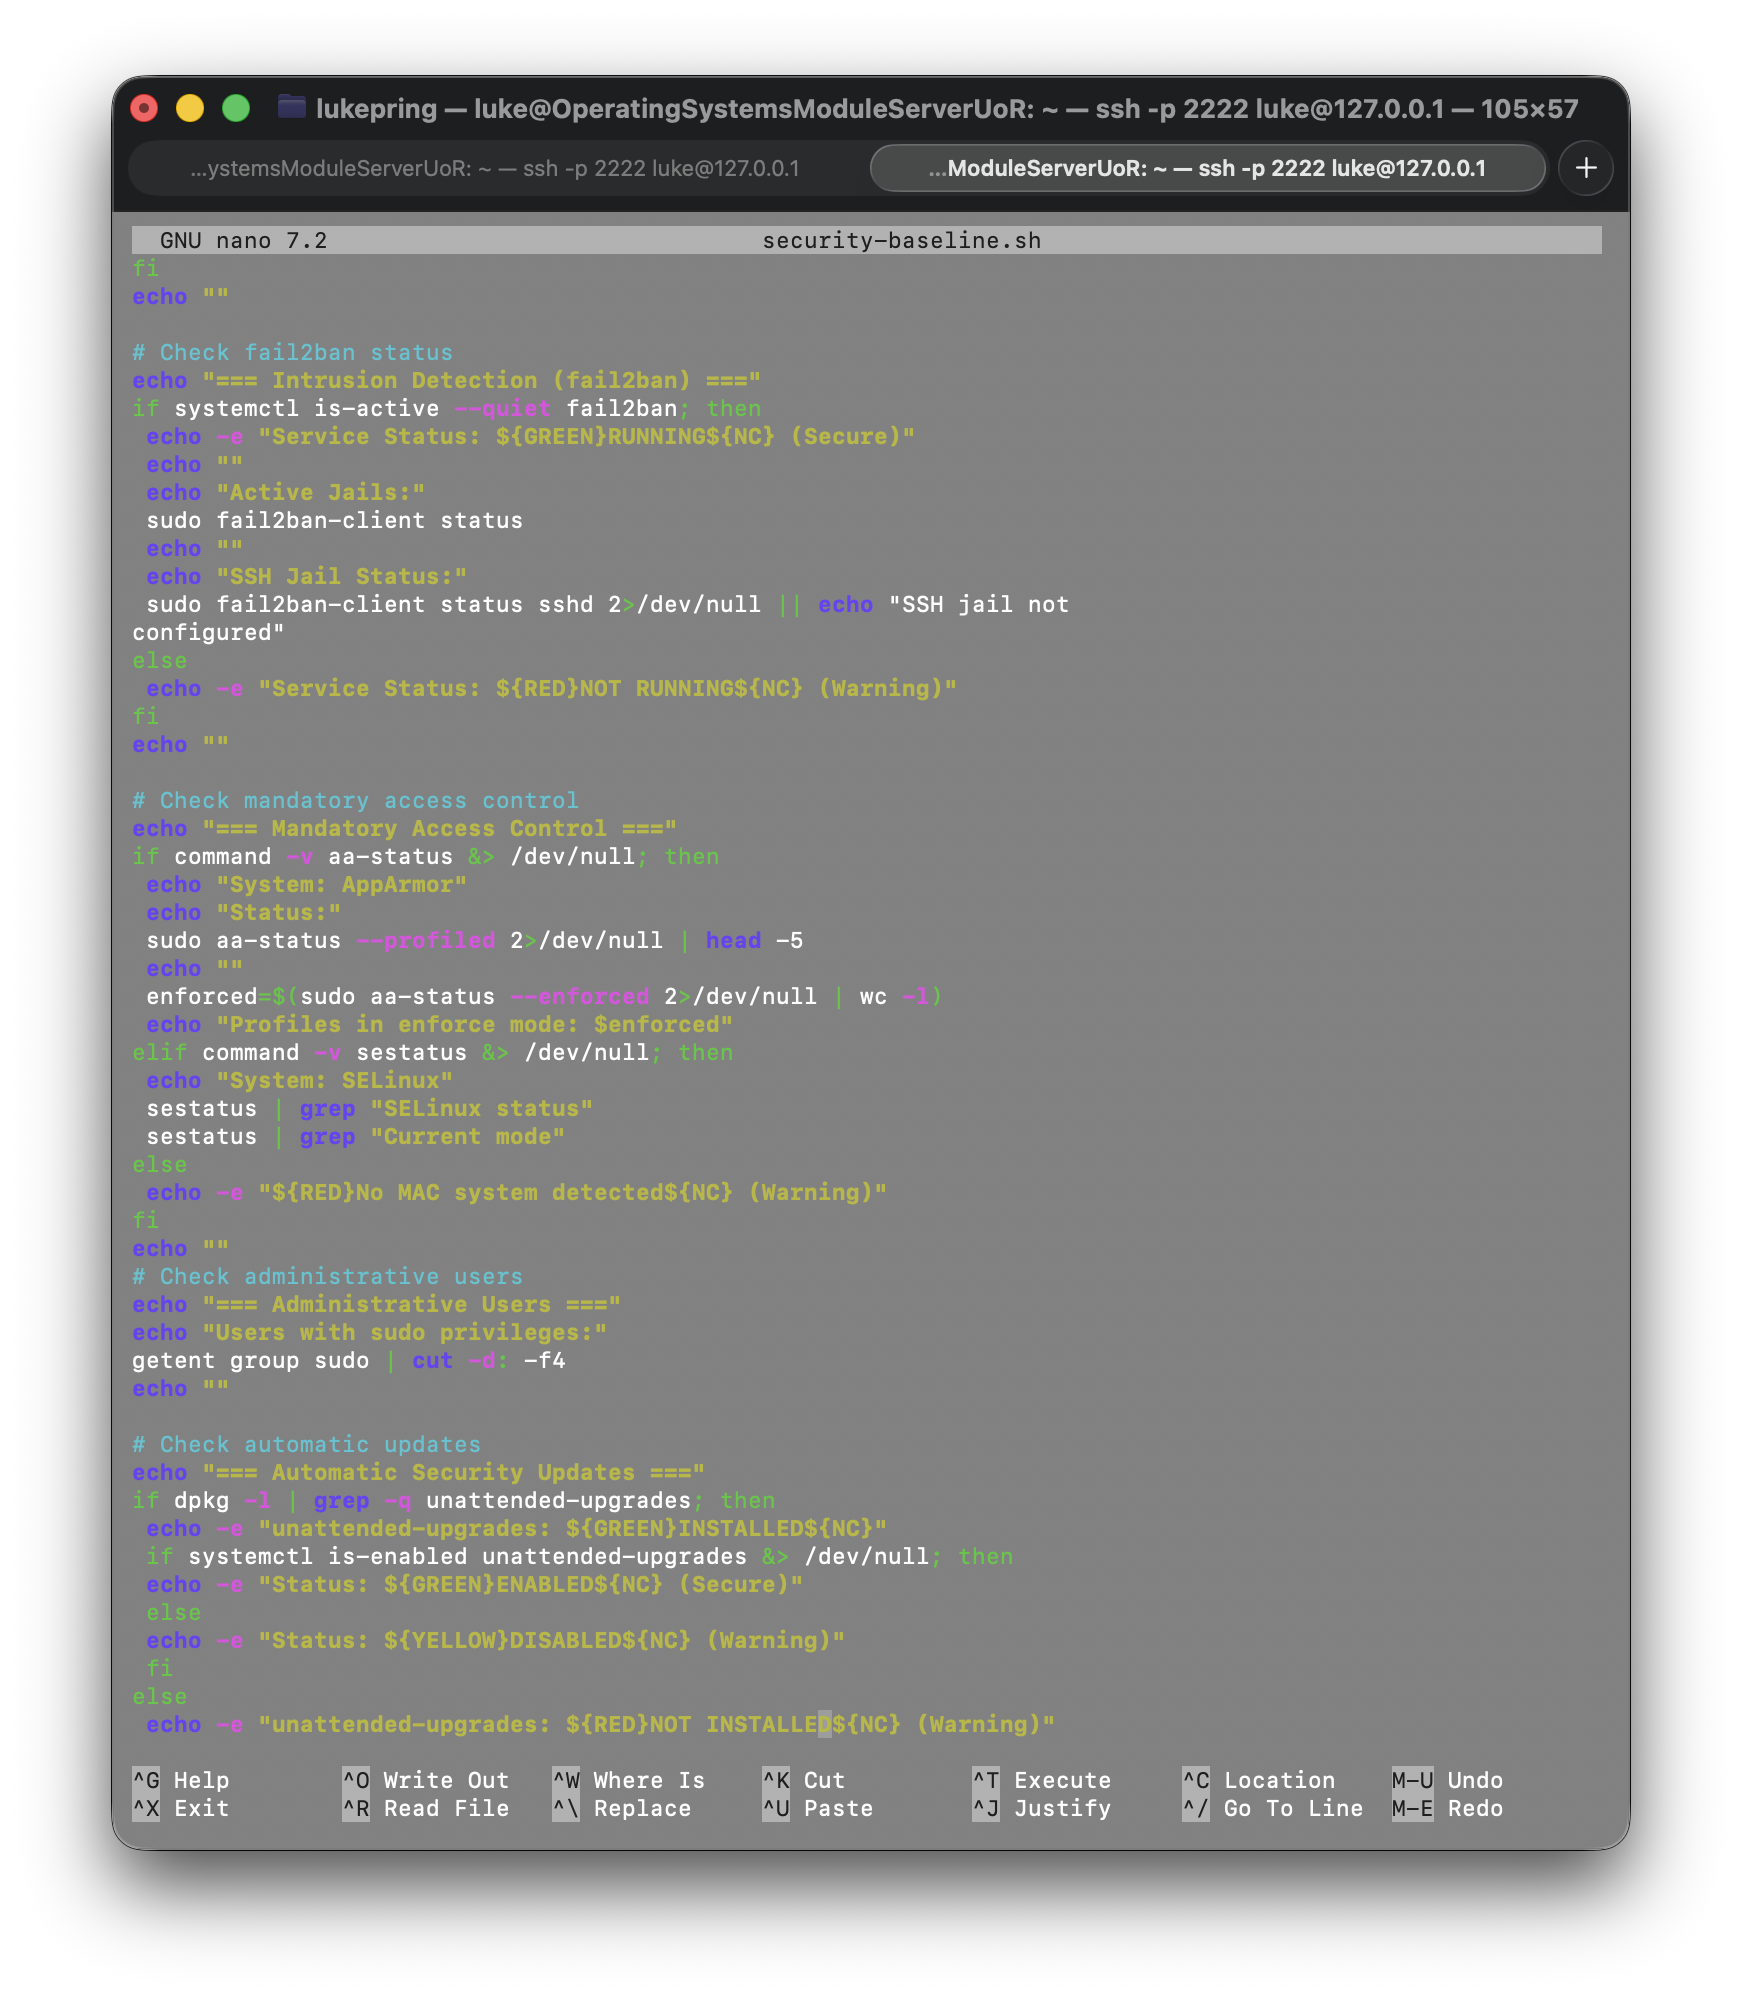Click the M-U Undo shortcut

click(1447, 1781)
